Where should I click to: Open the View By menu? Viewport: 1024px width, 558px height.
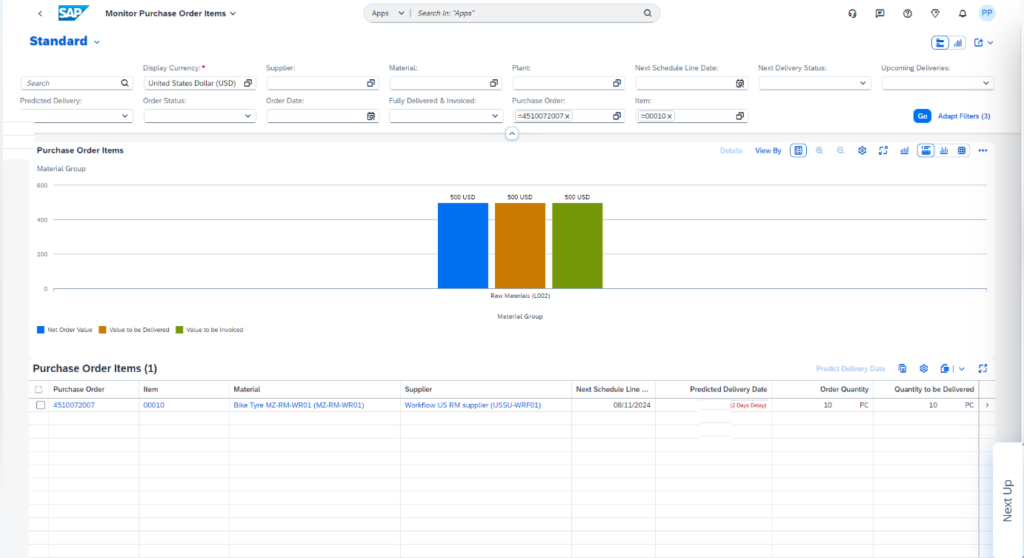click(768, 151)
